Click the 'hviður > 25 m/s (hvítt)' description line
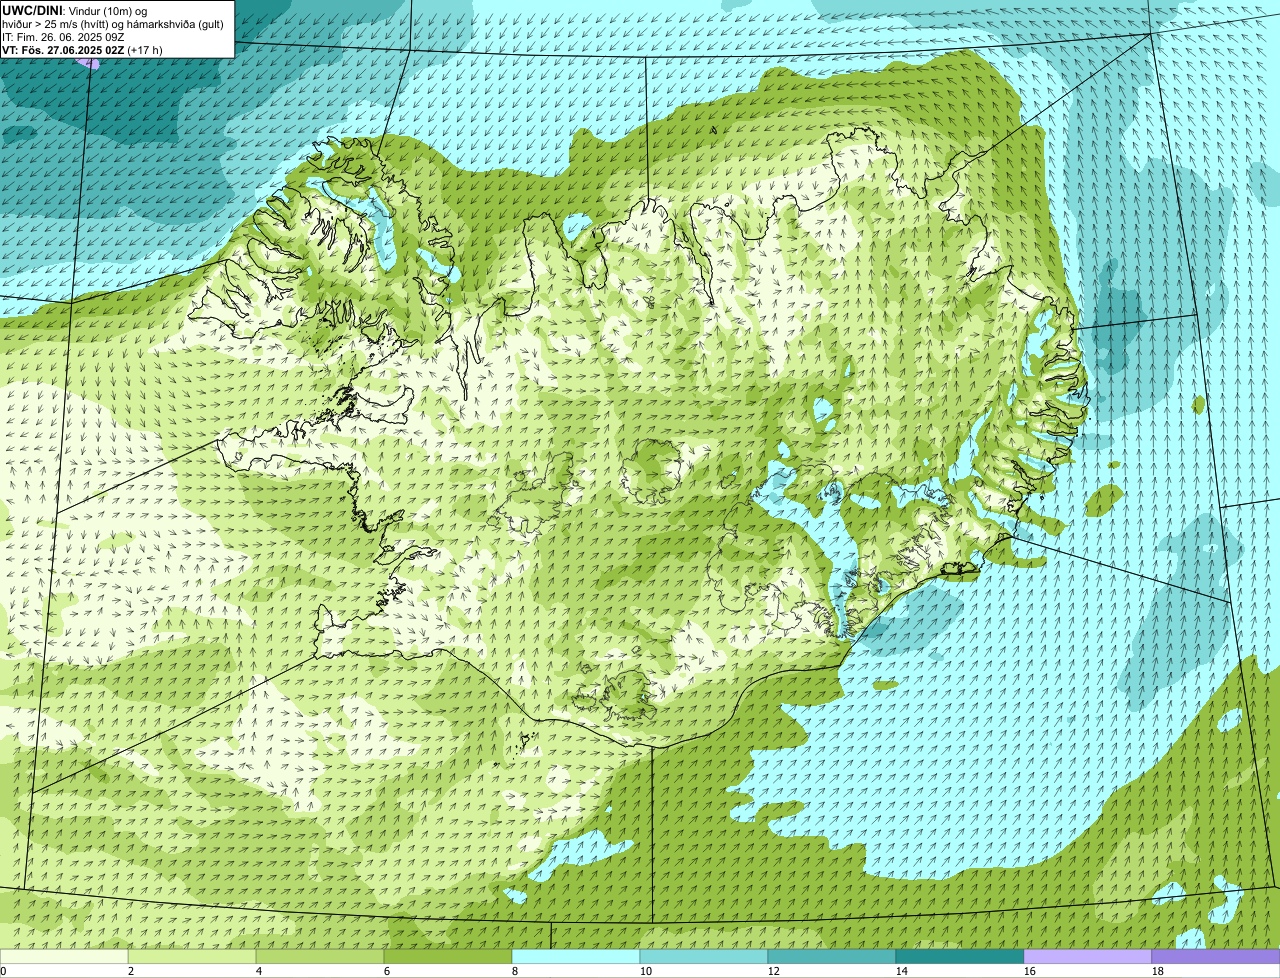 tap(113, 24)
